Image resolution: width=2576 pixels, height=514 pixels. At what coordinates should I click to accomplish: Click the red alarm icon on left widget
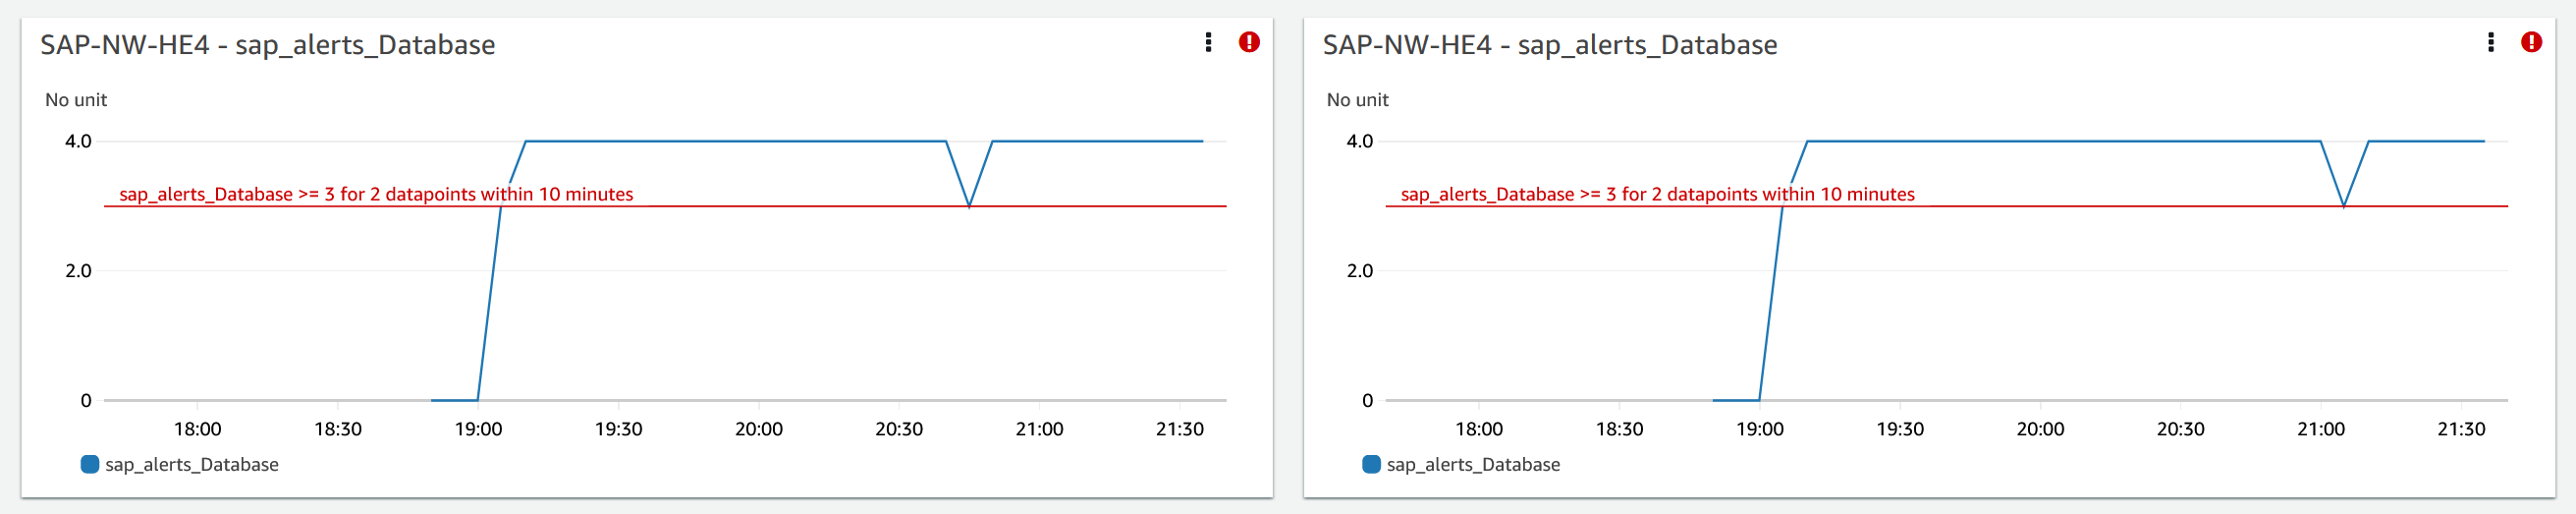tap(1249, 42)
